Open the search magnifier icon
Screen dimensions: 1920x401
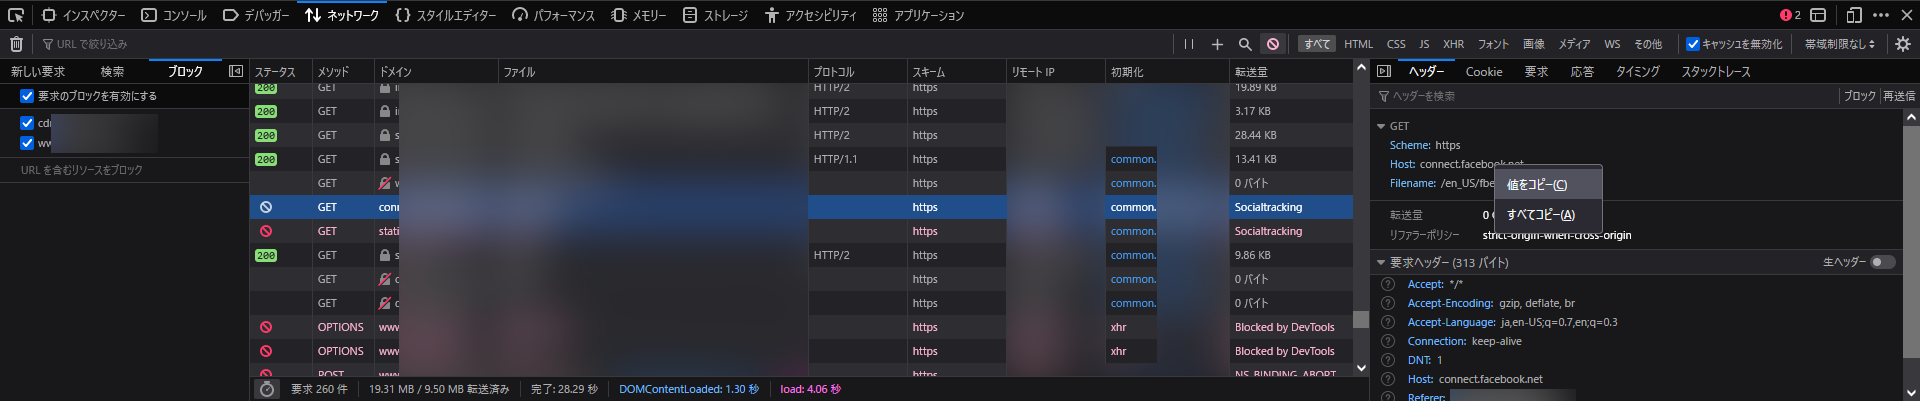tap(1245, 44)
